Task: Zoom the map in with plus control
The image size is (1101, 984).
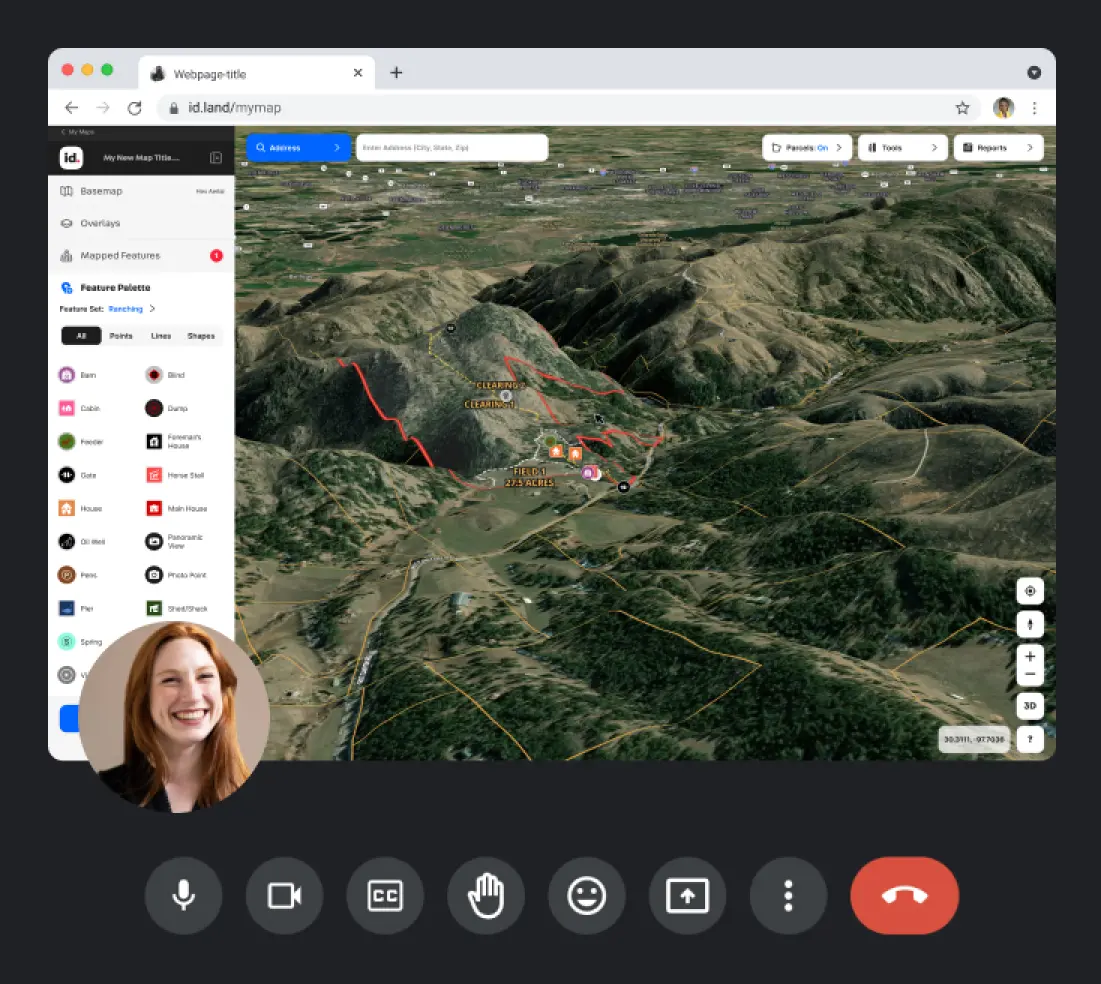Action: (x=1029, y=658)
